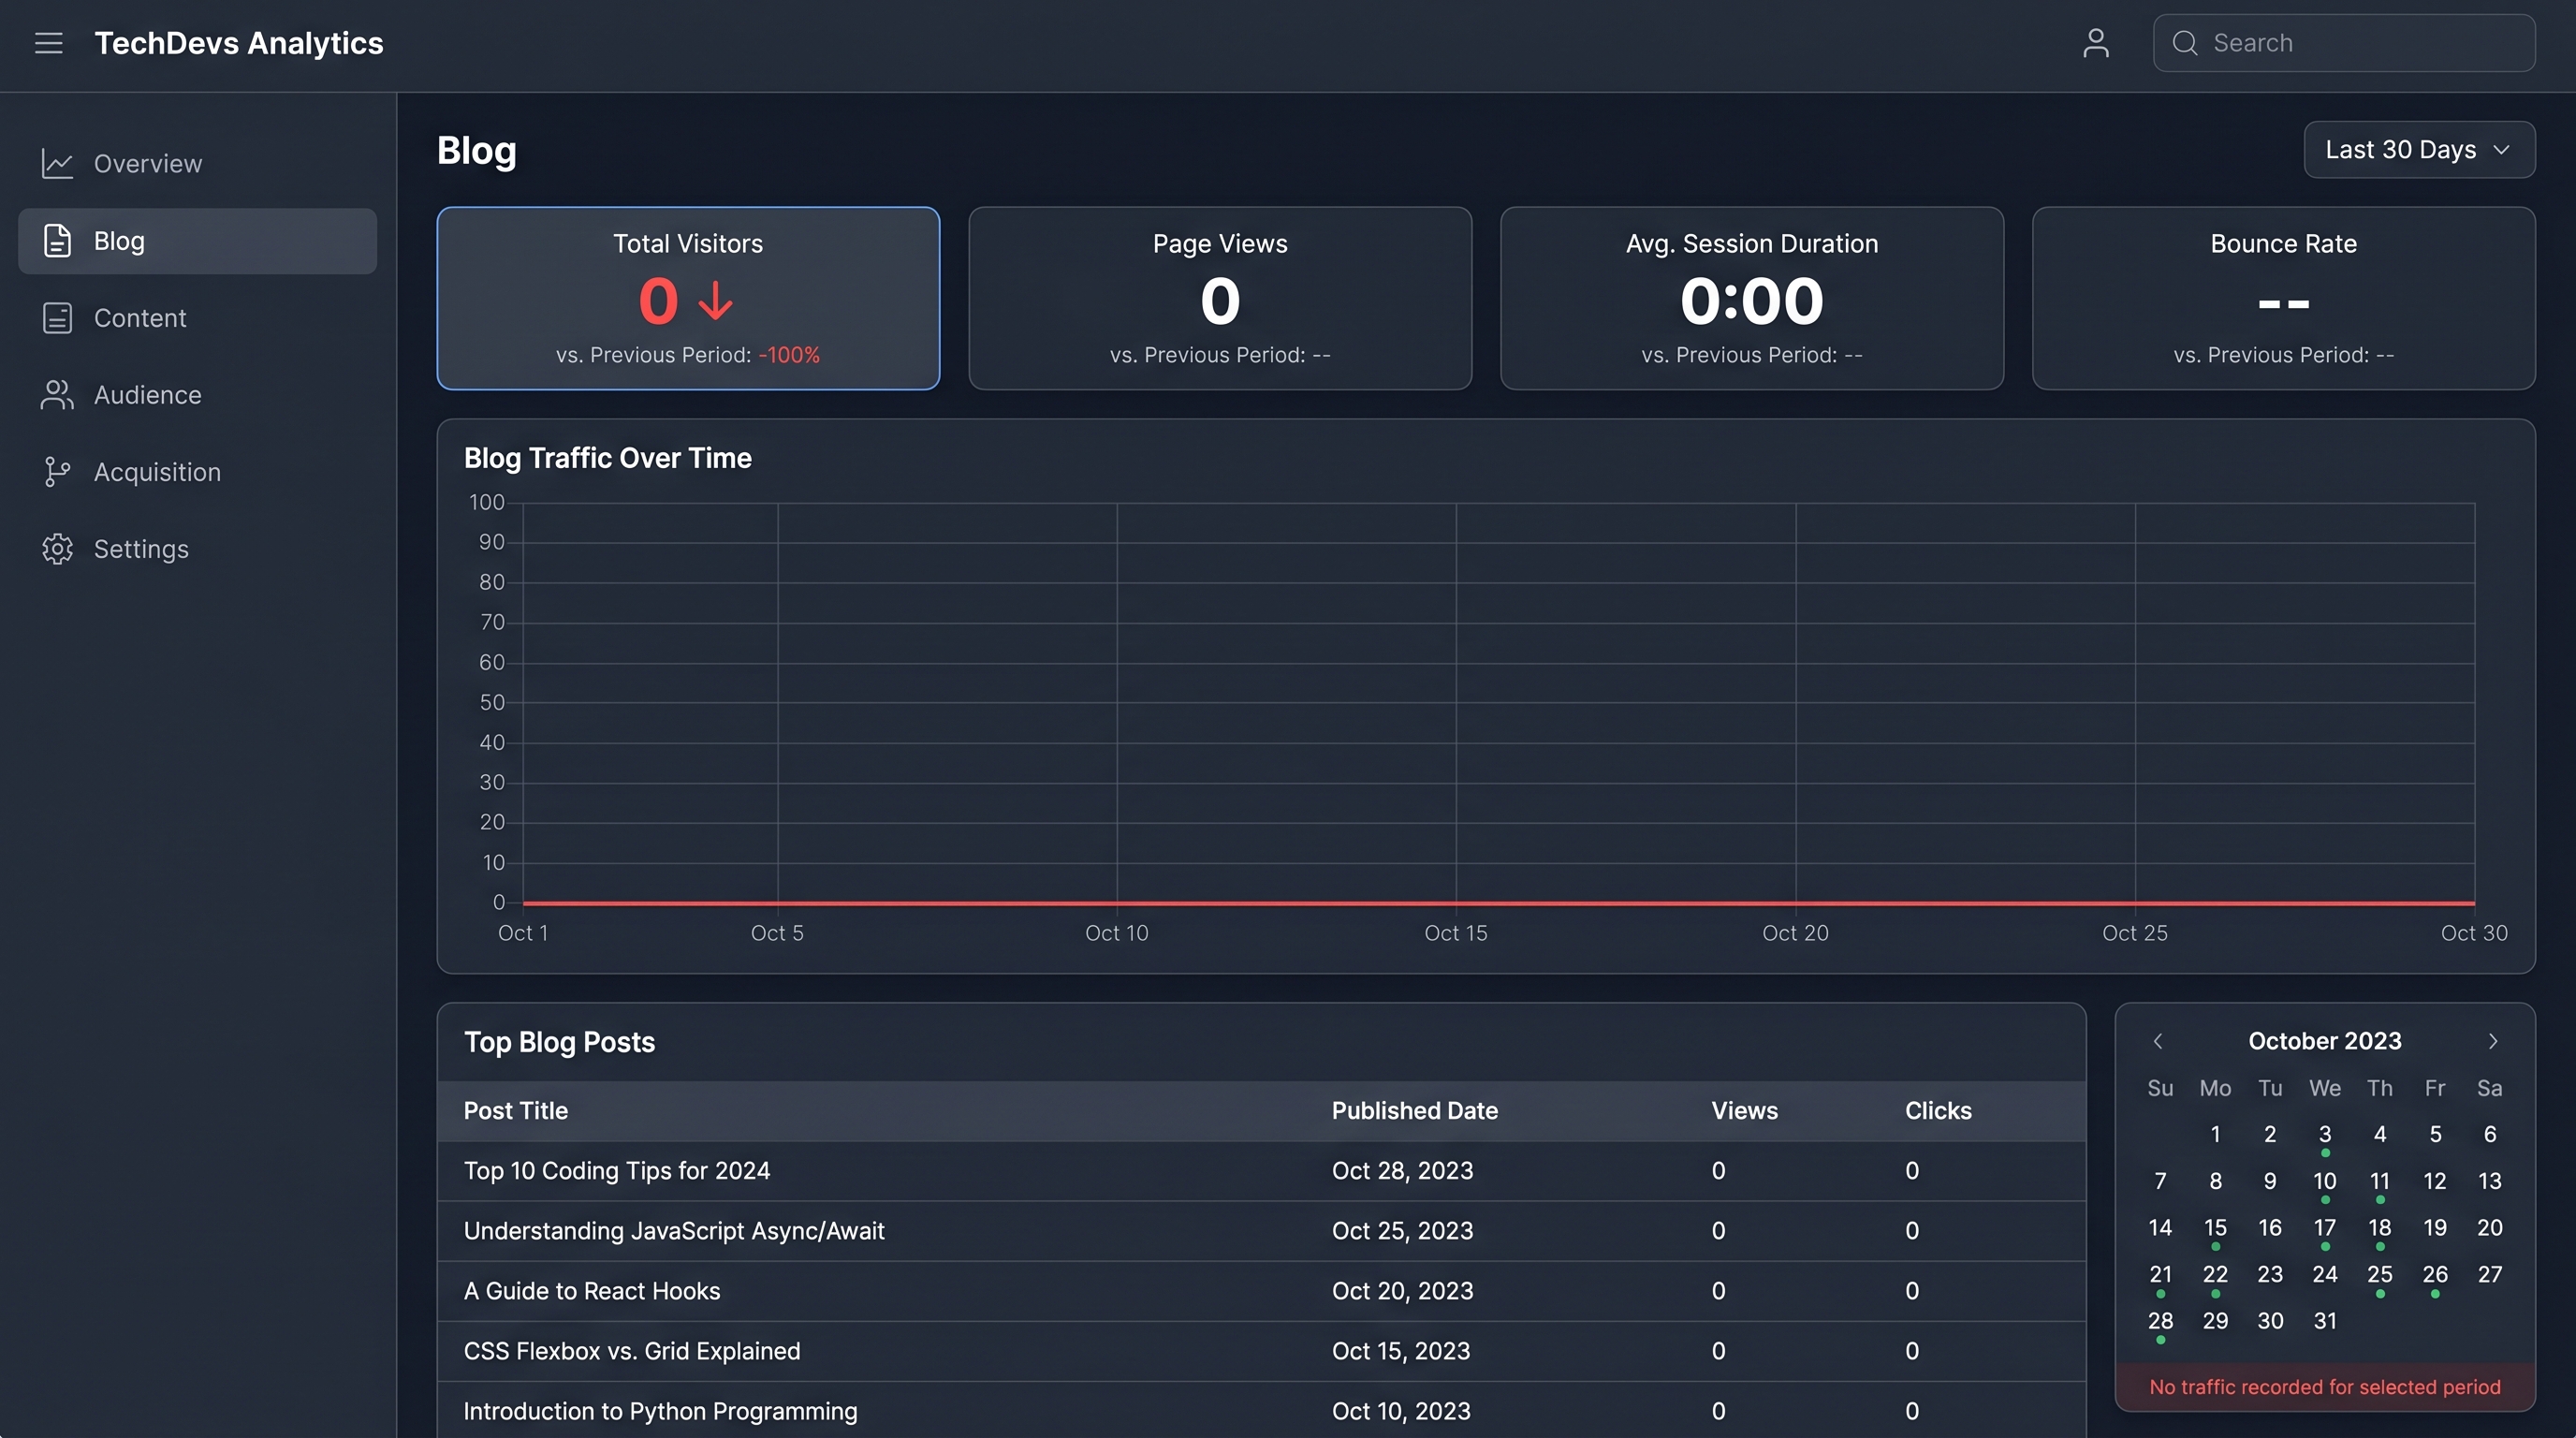The width and height of the screenshot is (2576, 1438).
Task: Sort by Views column header
Action: [x=1744, y=1111]
